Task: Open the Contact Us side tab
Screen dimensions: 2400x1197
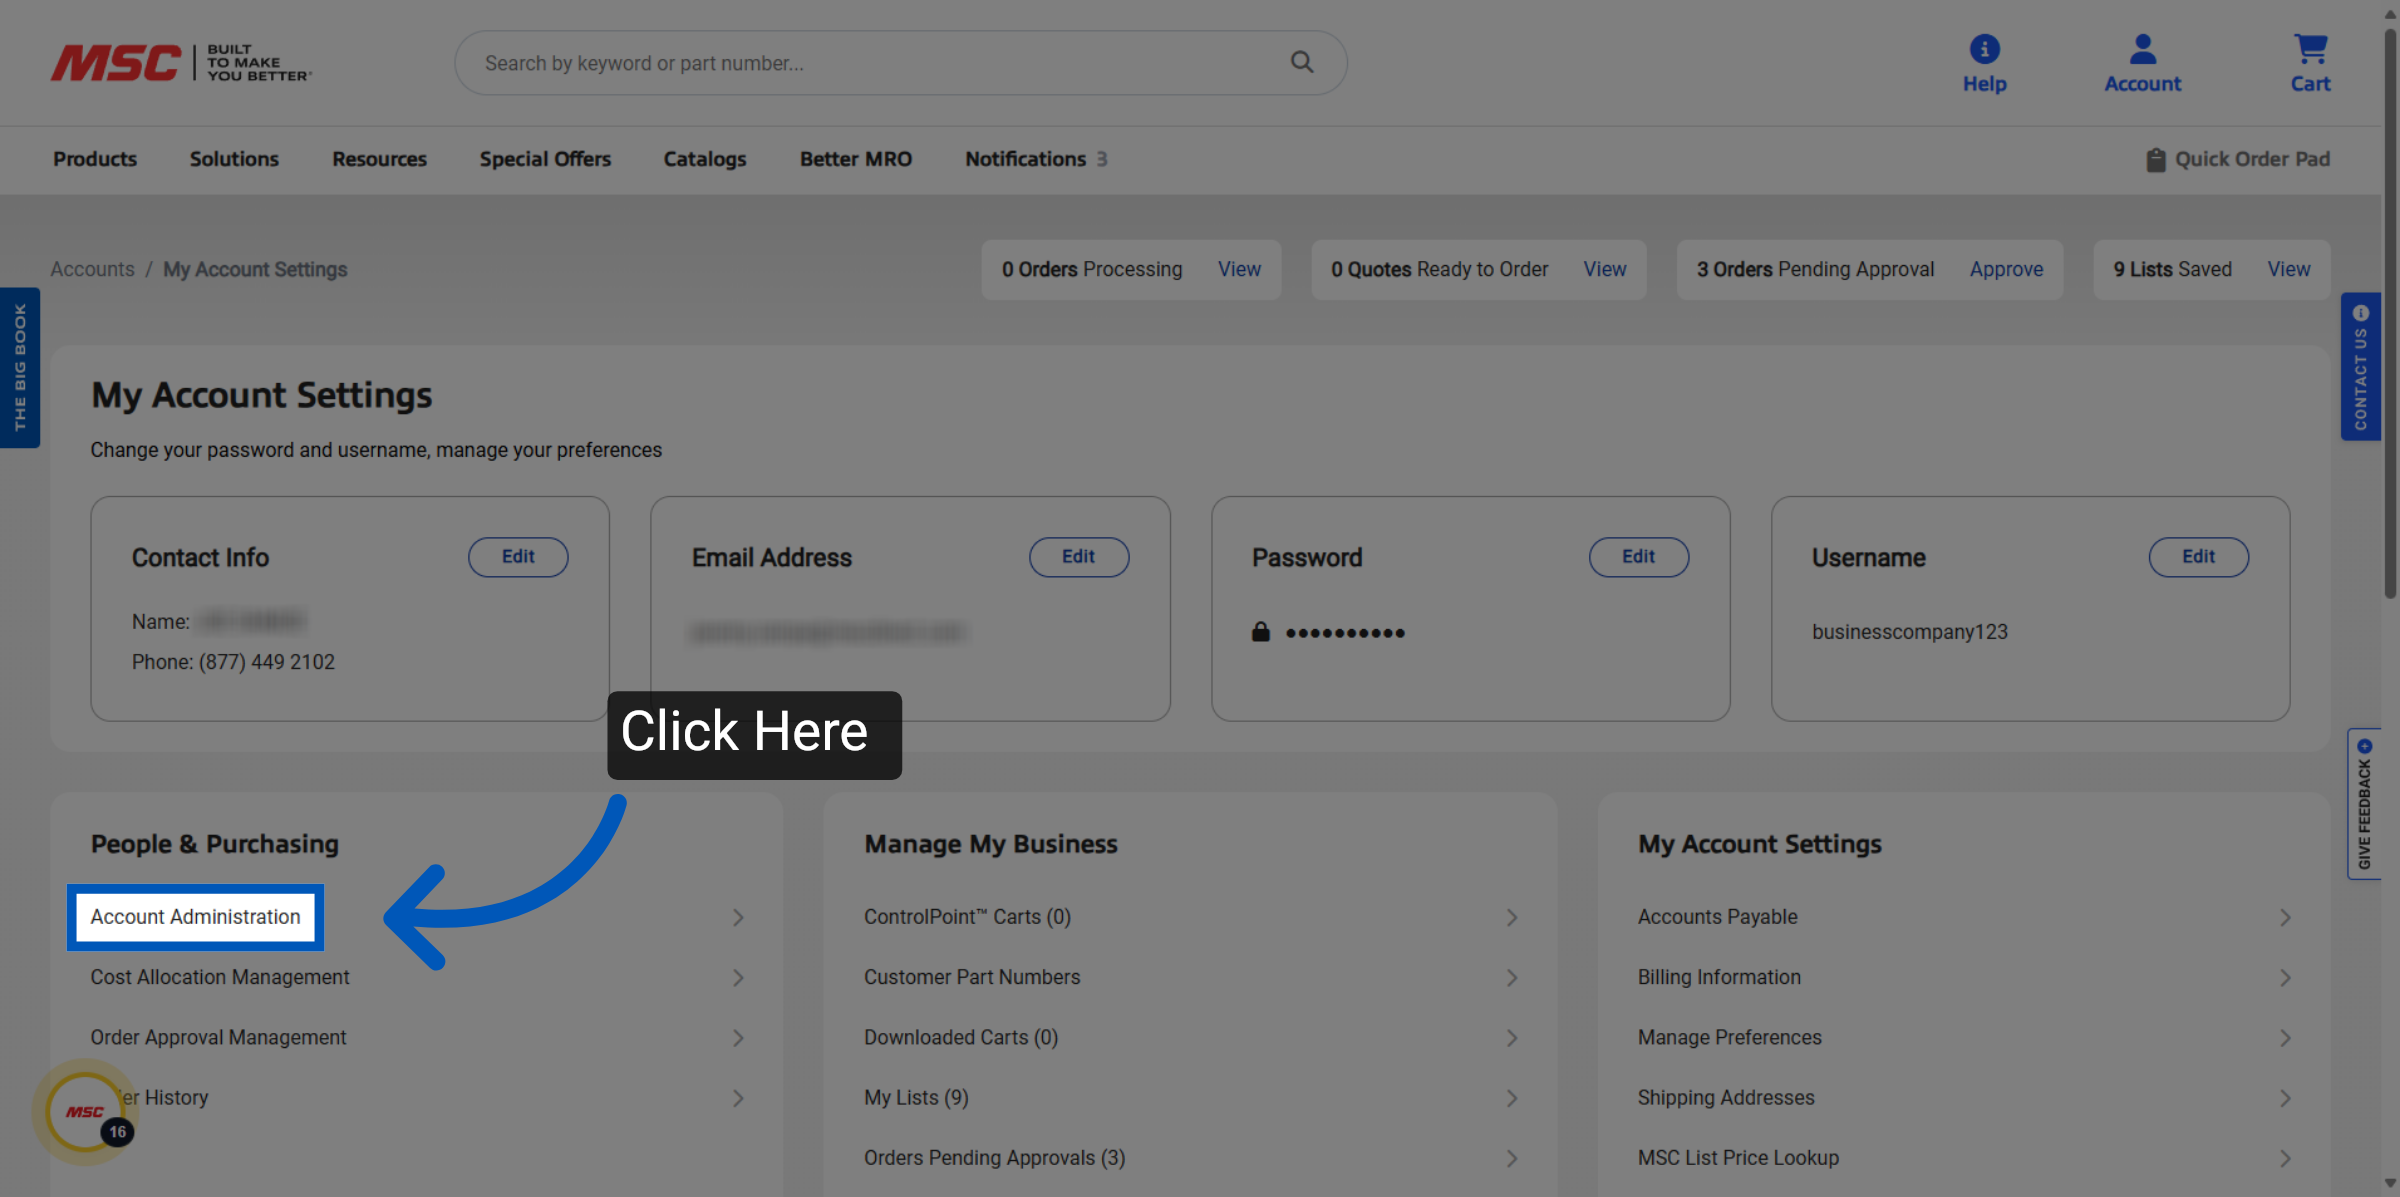Action: 2360,366
